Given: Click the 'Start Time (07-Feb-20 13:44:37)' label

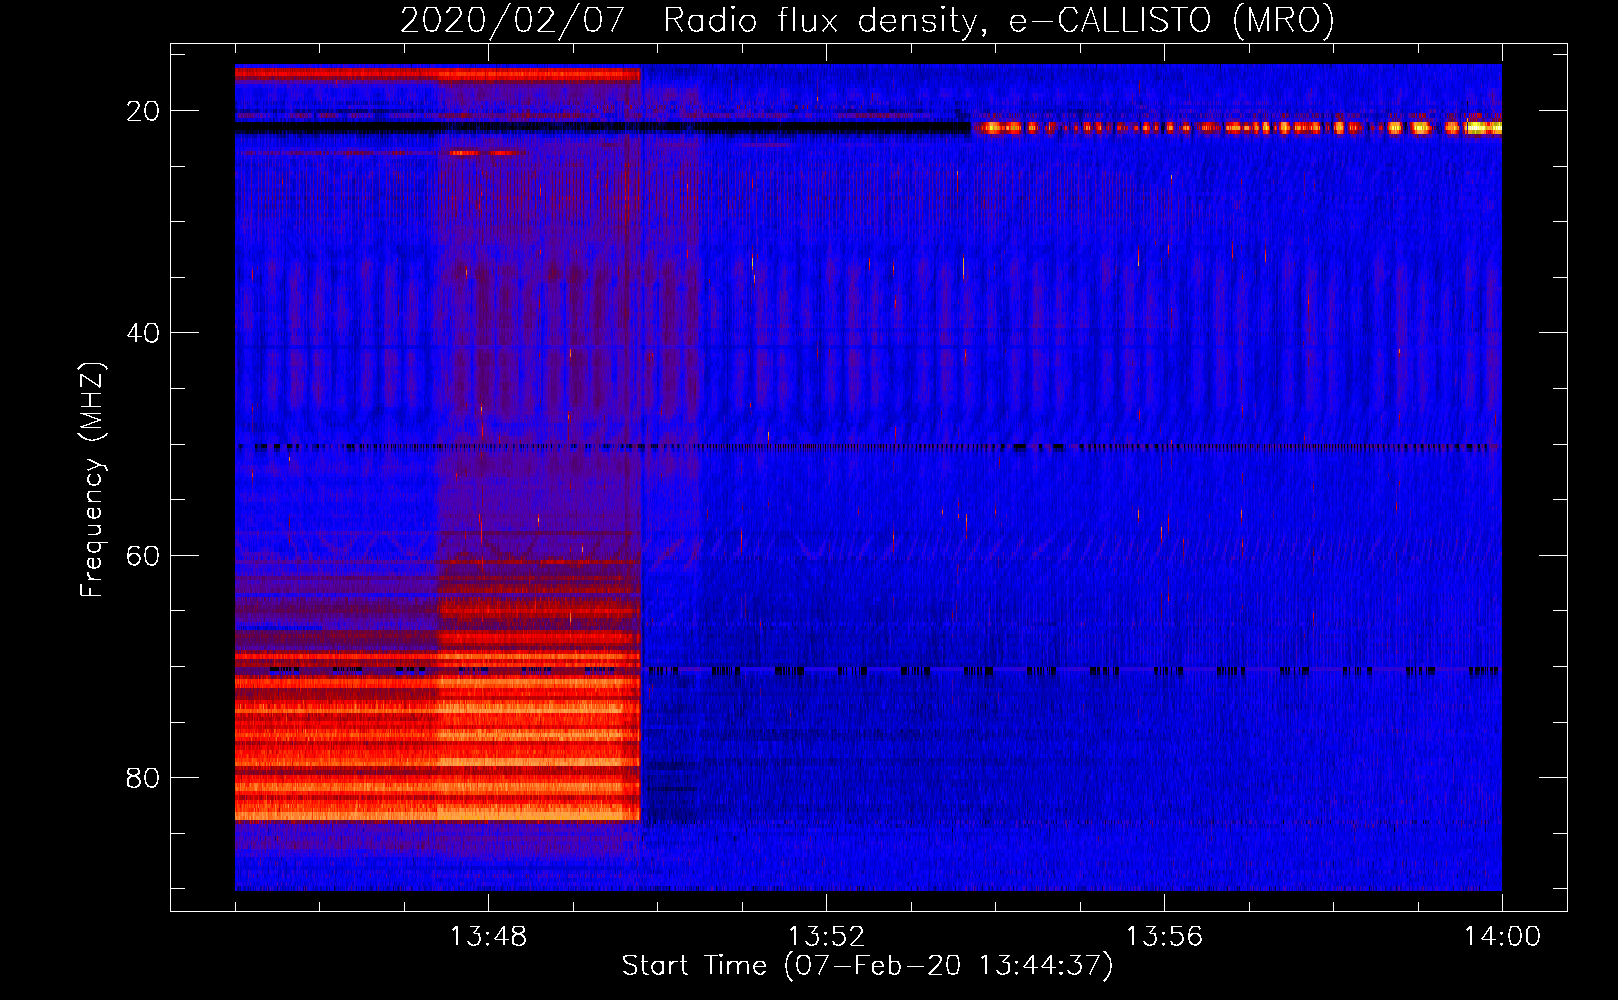Looking at the screenshot, I should tap(867, 966).
